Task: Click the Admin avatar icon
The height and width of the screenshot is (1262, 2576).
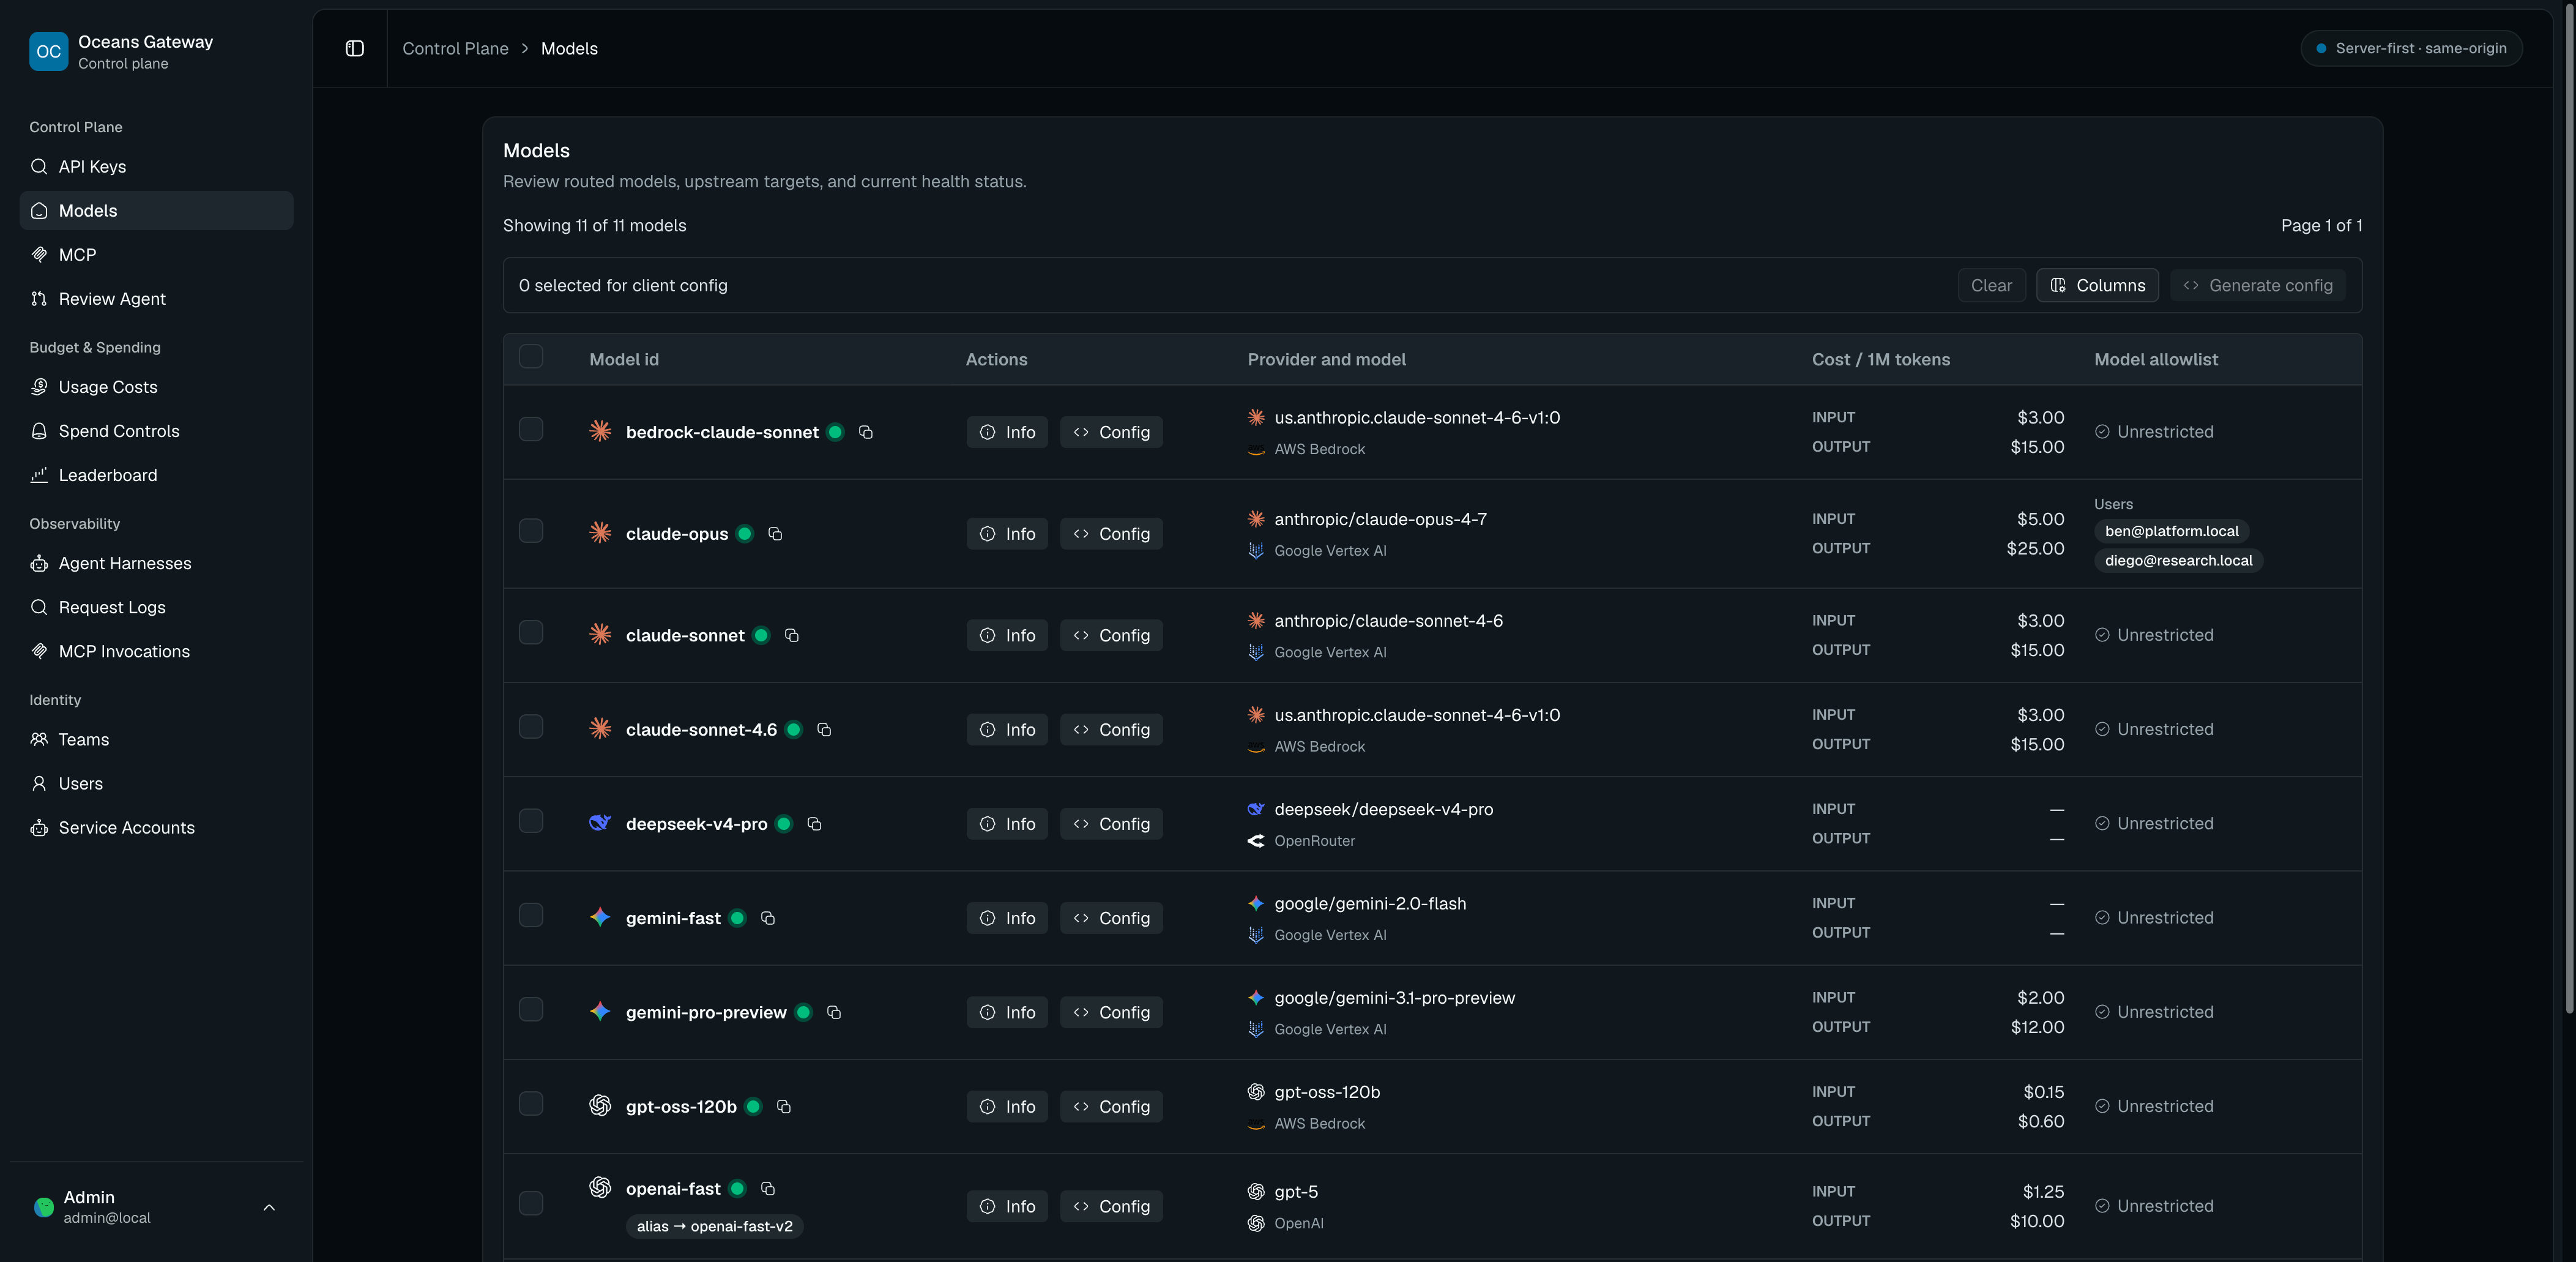Action: [x=44, y=1207]
